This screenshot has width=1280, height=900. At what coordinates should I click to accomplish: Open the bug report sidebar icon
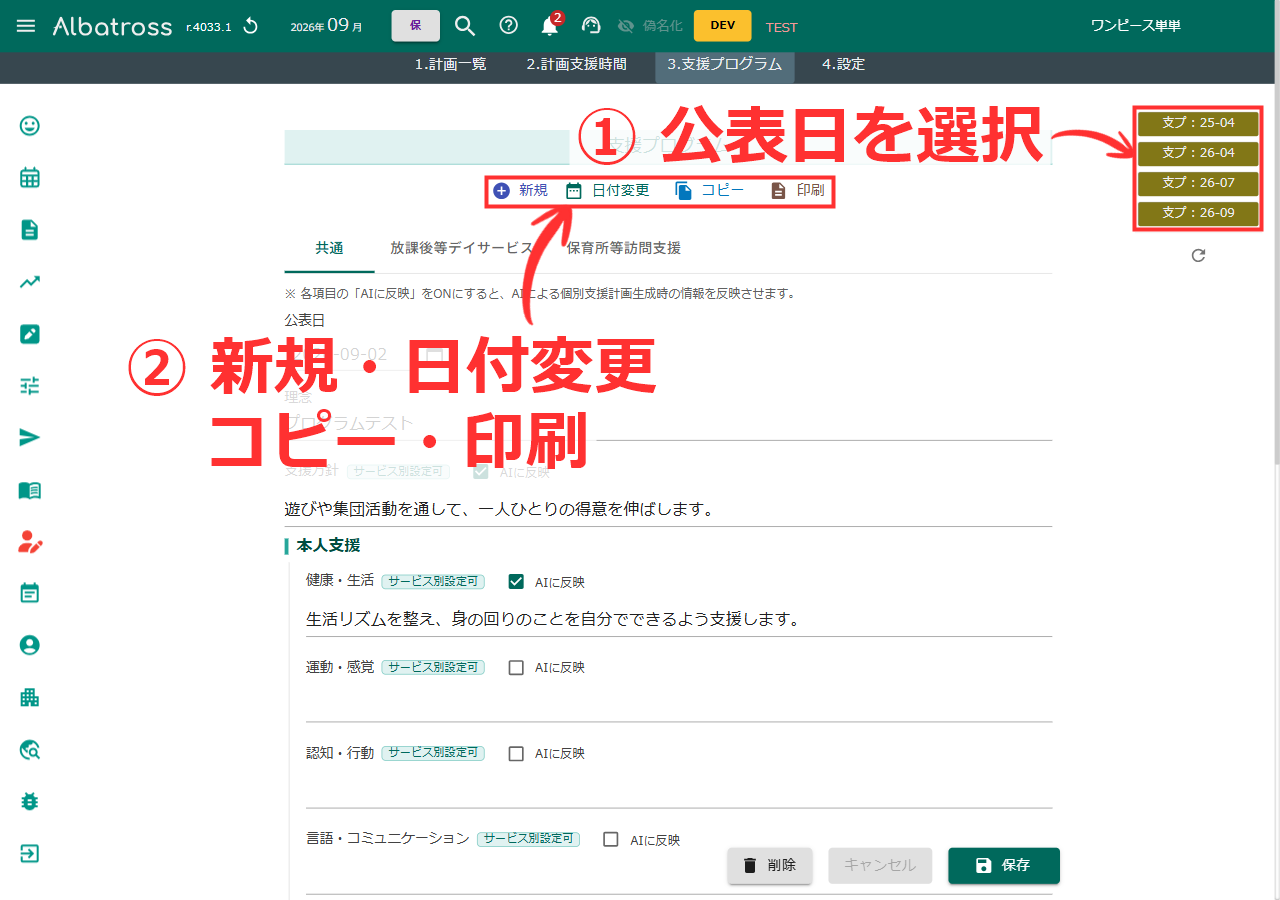[x=30, y=802]
